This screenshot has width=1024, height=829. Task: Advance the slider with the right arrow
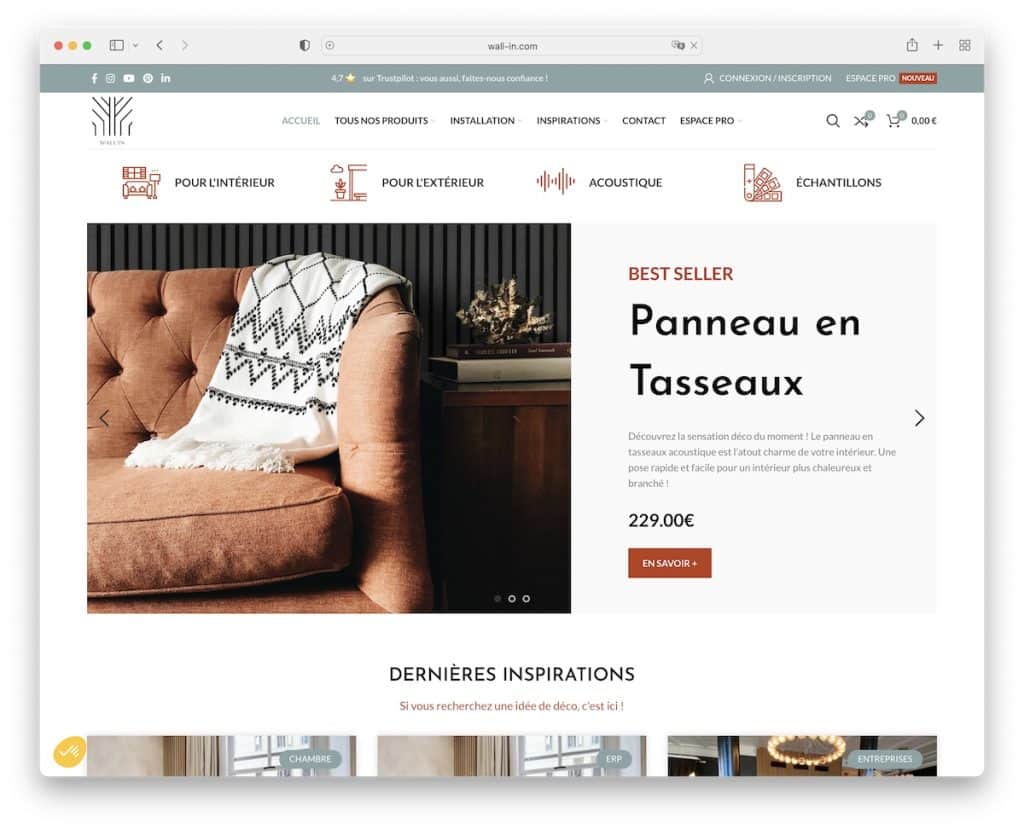click(919, 418)
